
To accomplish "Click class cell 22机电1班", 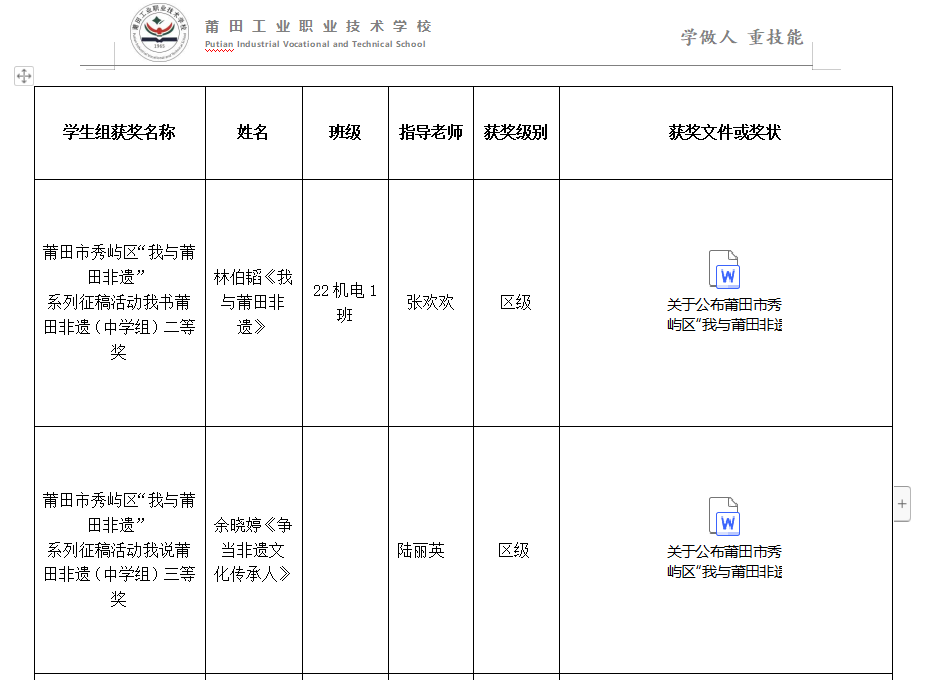I will 345,303.
